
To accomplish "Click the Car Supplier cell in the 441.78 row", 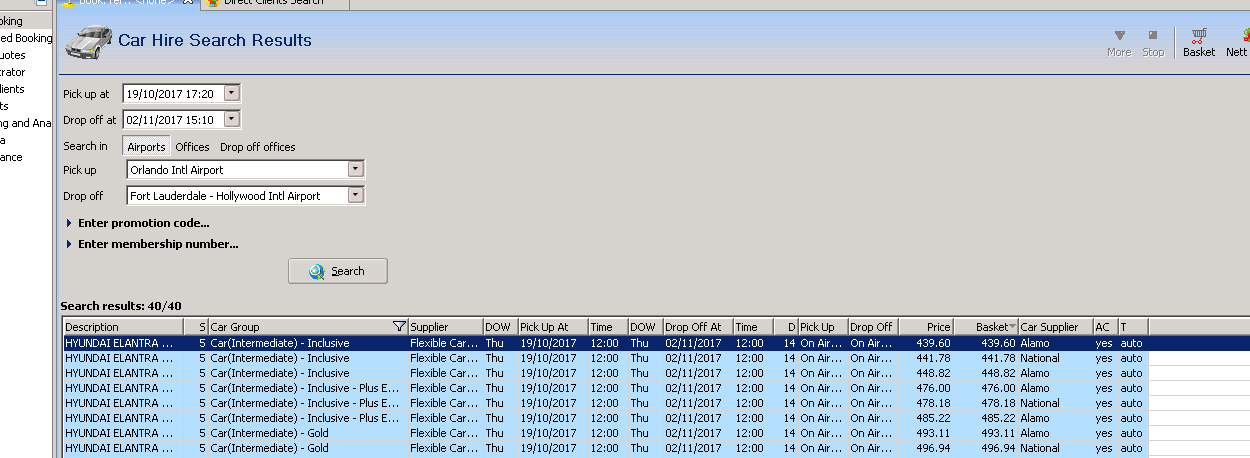I will tap(1055, 358).
